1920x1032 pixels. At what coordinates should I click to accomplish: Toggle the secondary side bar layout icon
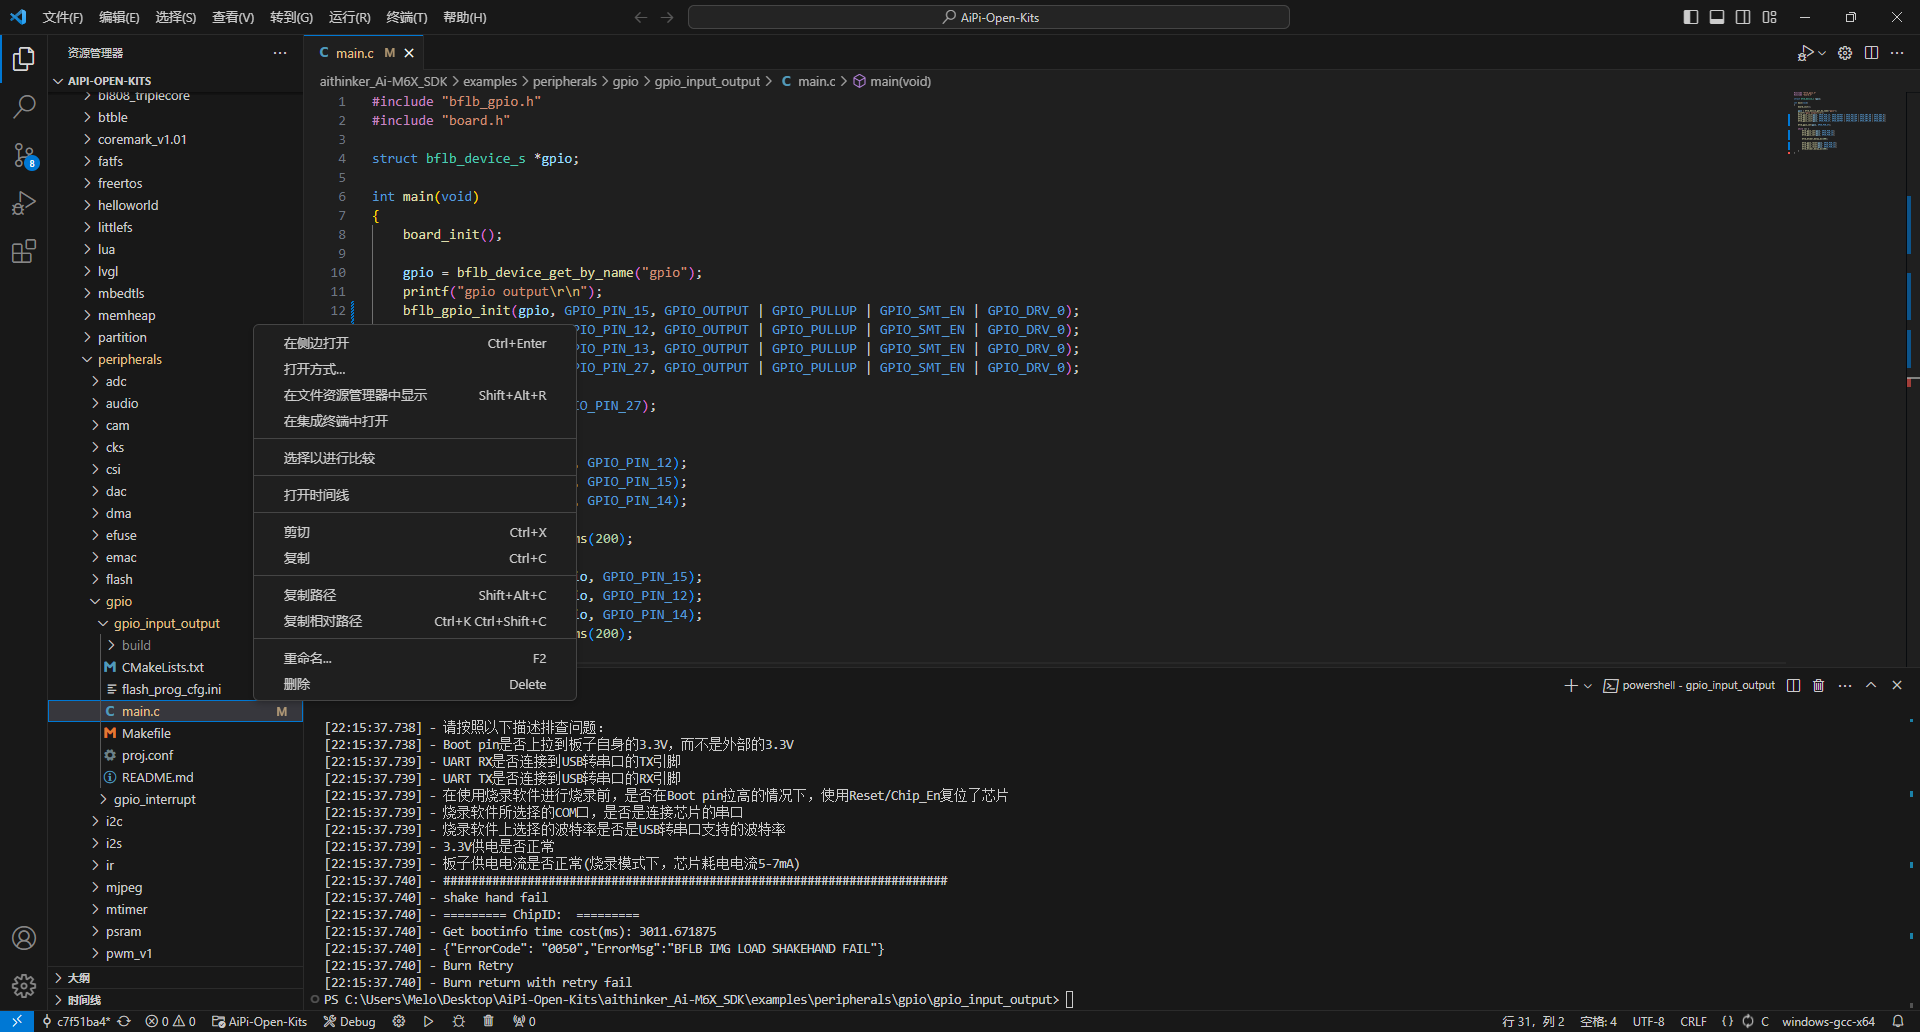pos(1743,17)
